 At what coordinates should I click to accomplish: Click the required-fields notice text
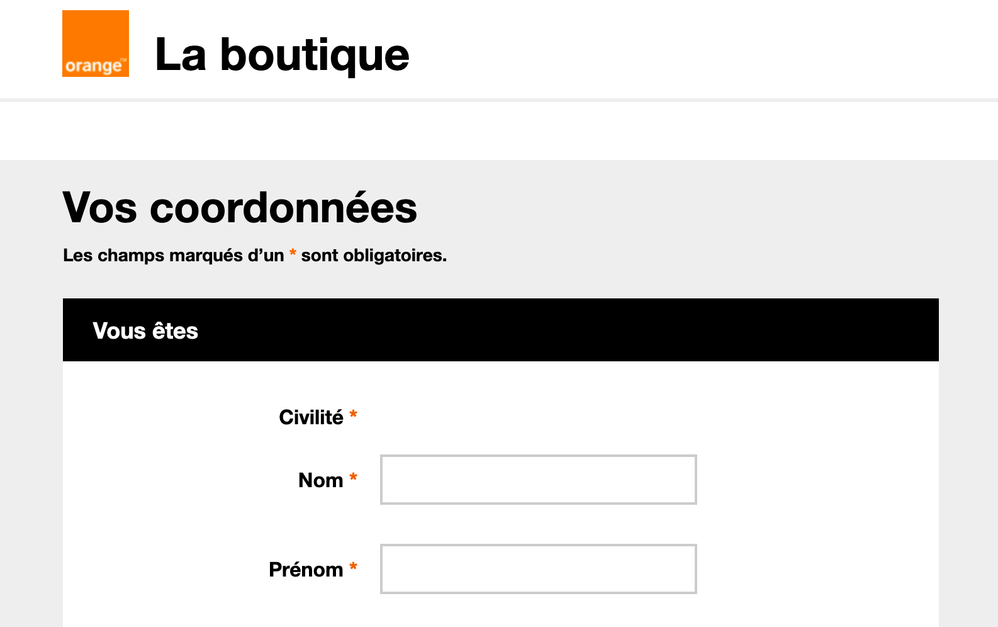256,255
